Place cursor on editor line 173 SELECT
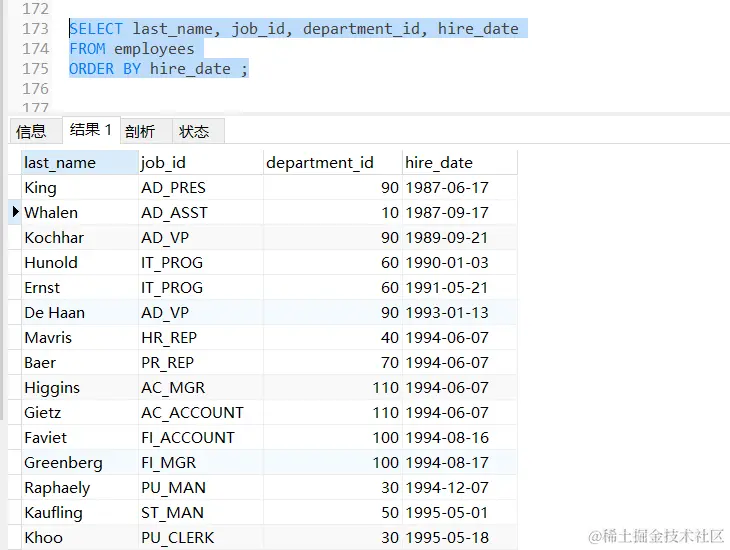 coord(96,29)
